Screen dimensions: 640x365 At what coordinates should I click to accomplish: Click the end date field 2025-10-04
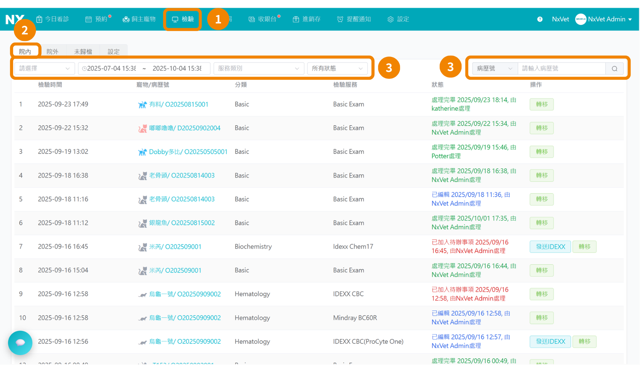[177, 68]
